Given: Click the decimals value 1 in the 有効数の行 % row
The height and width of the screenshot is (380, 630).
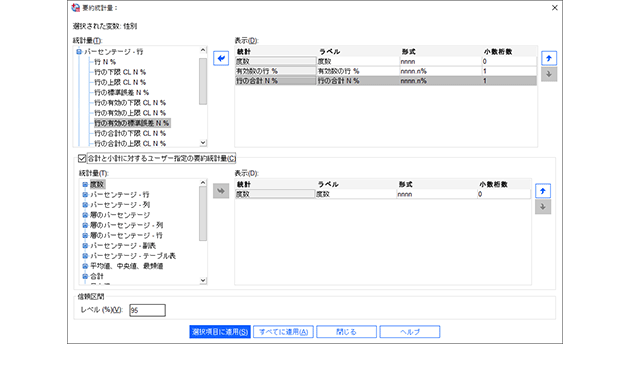Looking at the screenshot, I should coord(509,71).
